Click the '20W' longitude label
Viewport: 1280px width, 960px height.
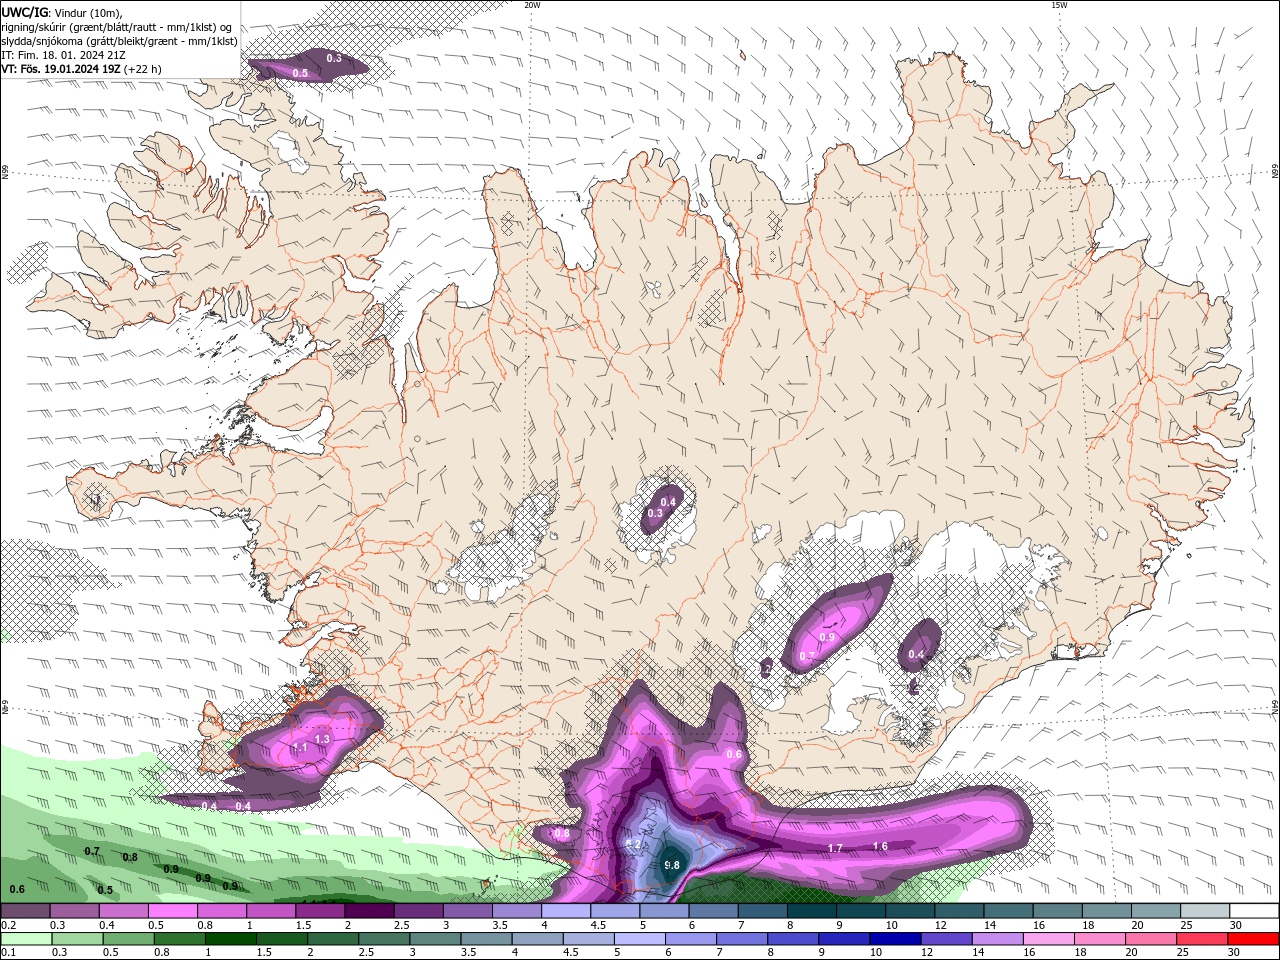point(532,5)
